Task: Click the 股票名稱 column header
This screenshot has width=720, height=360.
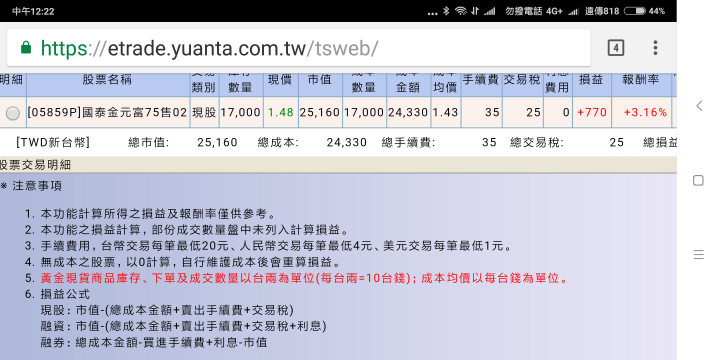Action: point(107,80)
